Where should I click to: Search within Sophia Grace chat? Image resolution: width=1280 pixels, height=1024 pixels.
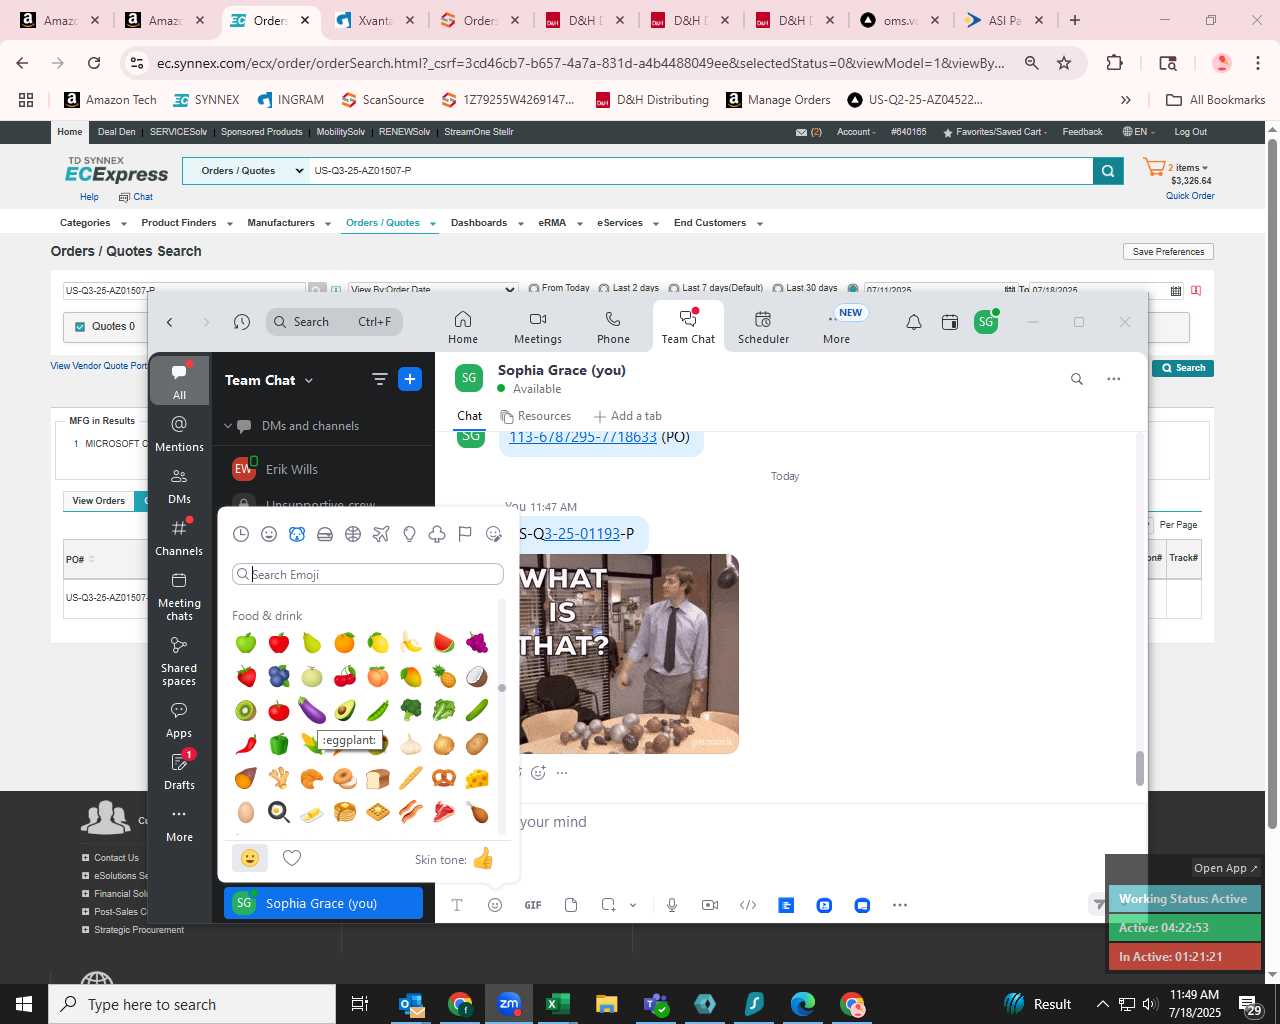click(1077, 379)
